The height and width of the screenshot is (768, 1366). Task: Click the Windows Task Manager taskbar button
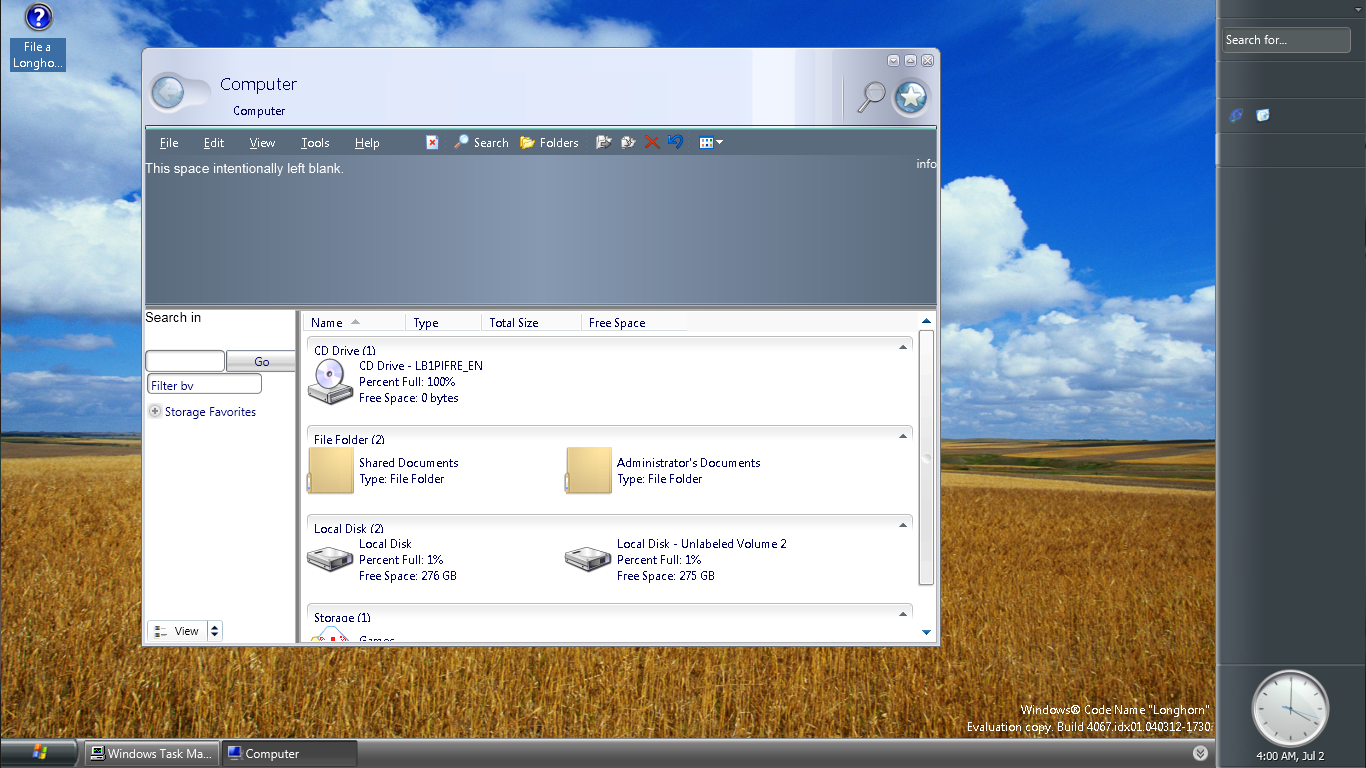tap(151, 754)
